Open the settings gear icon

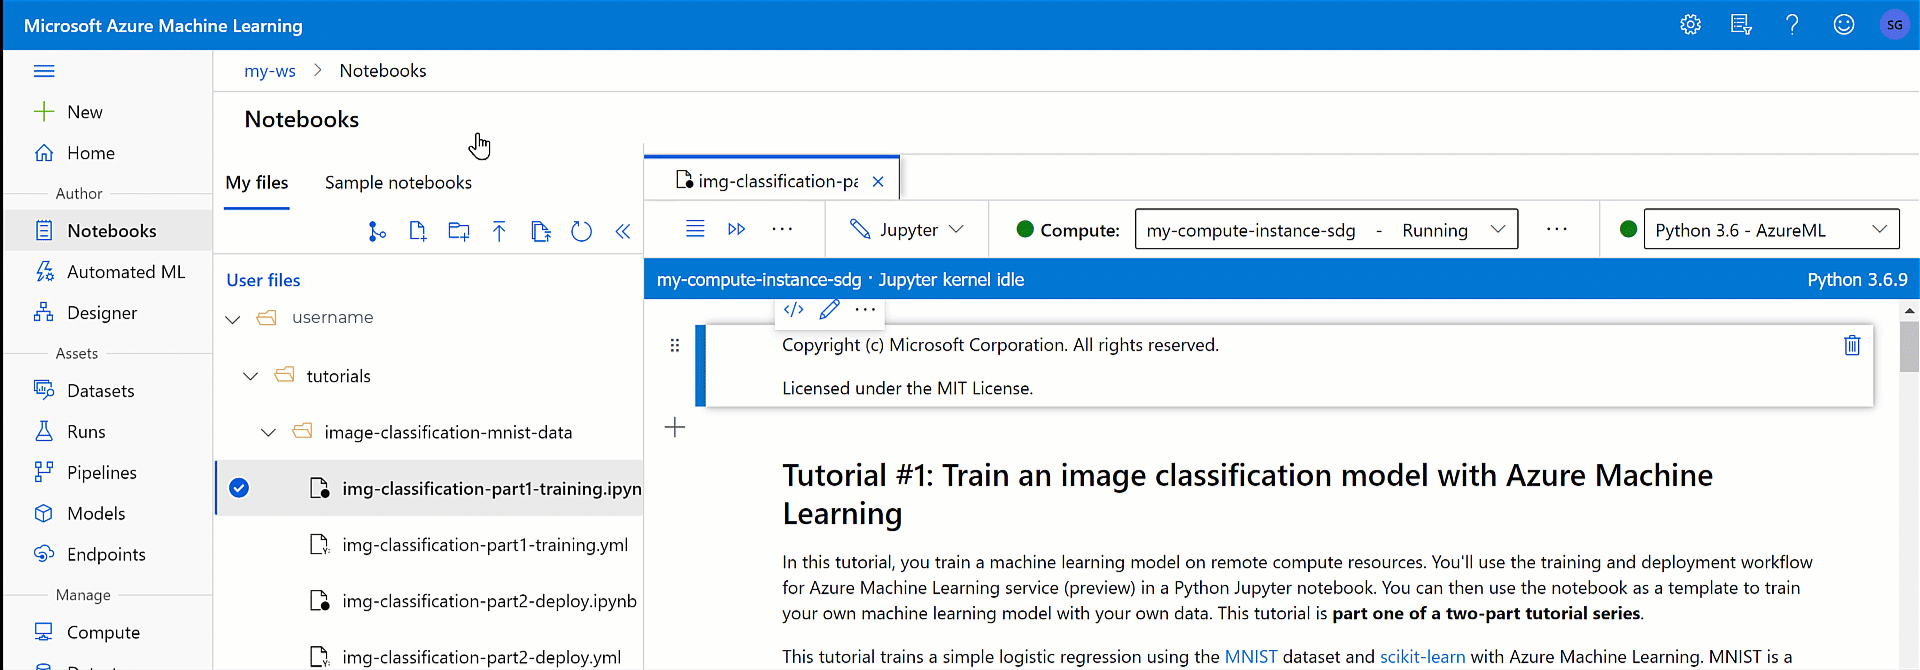pos(1690,25)
